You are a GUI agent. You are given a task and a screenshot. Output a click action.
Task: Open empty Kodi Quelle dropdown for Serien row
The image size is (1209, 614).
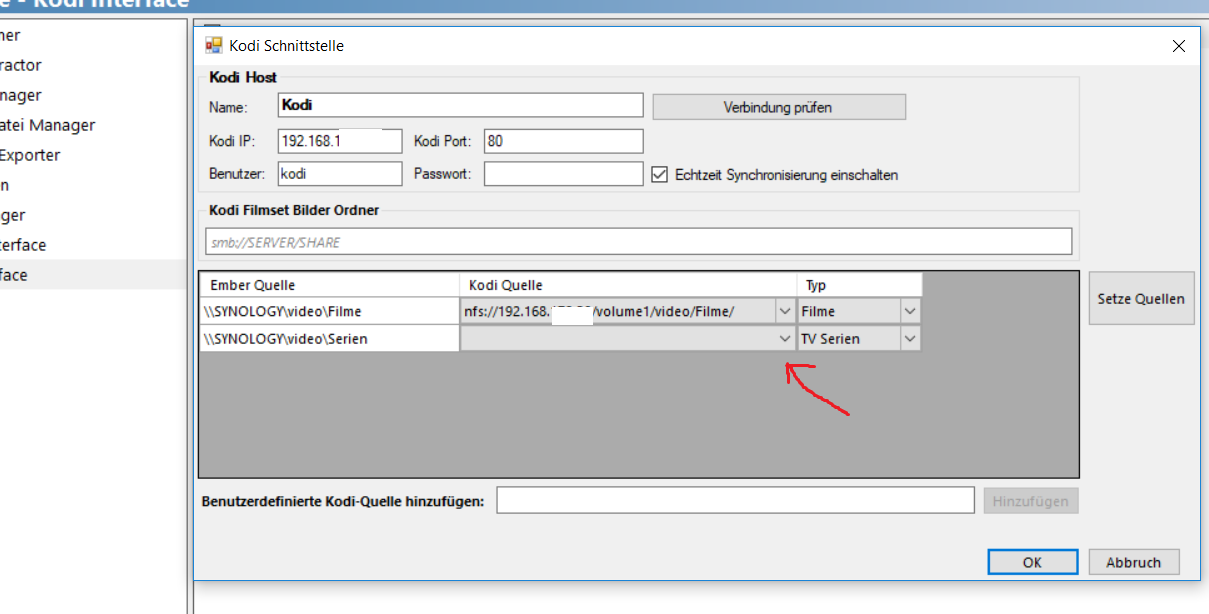coord(785,338)
